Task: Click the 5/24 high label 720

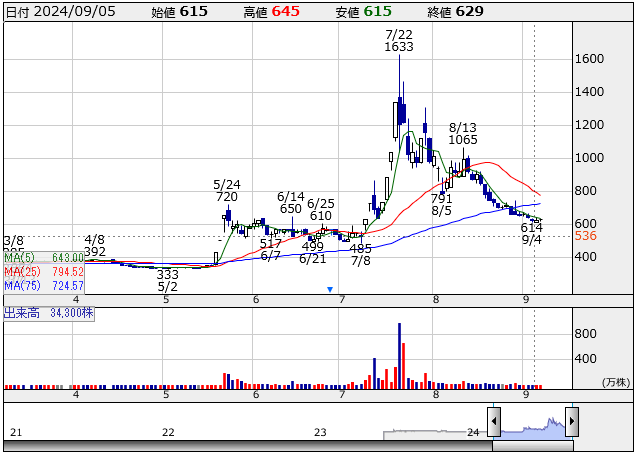Action: (227, 197)
